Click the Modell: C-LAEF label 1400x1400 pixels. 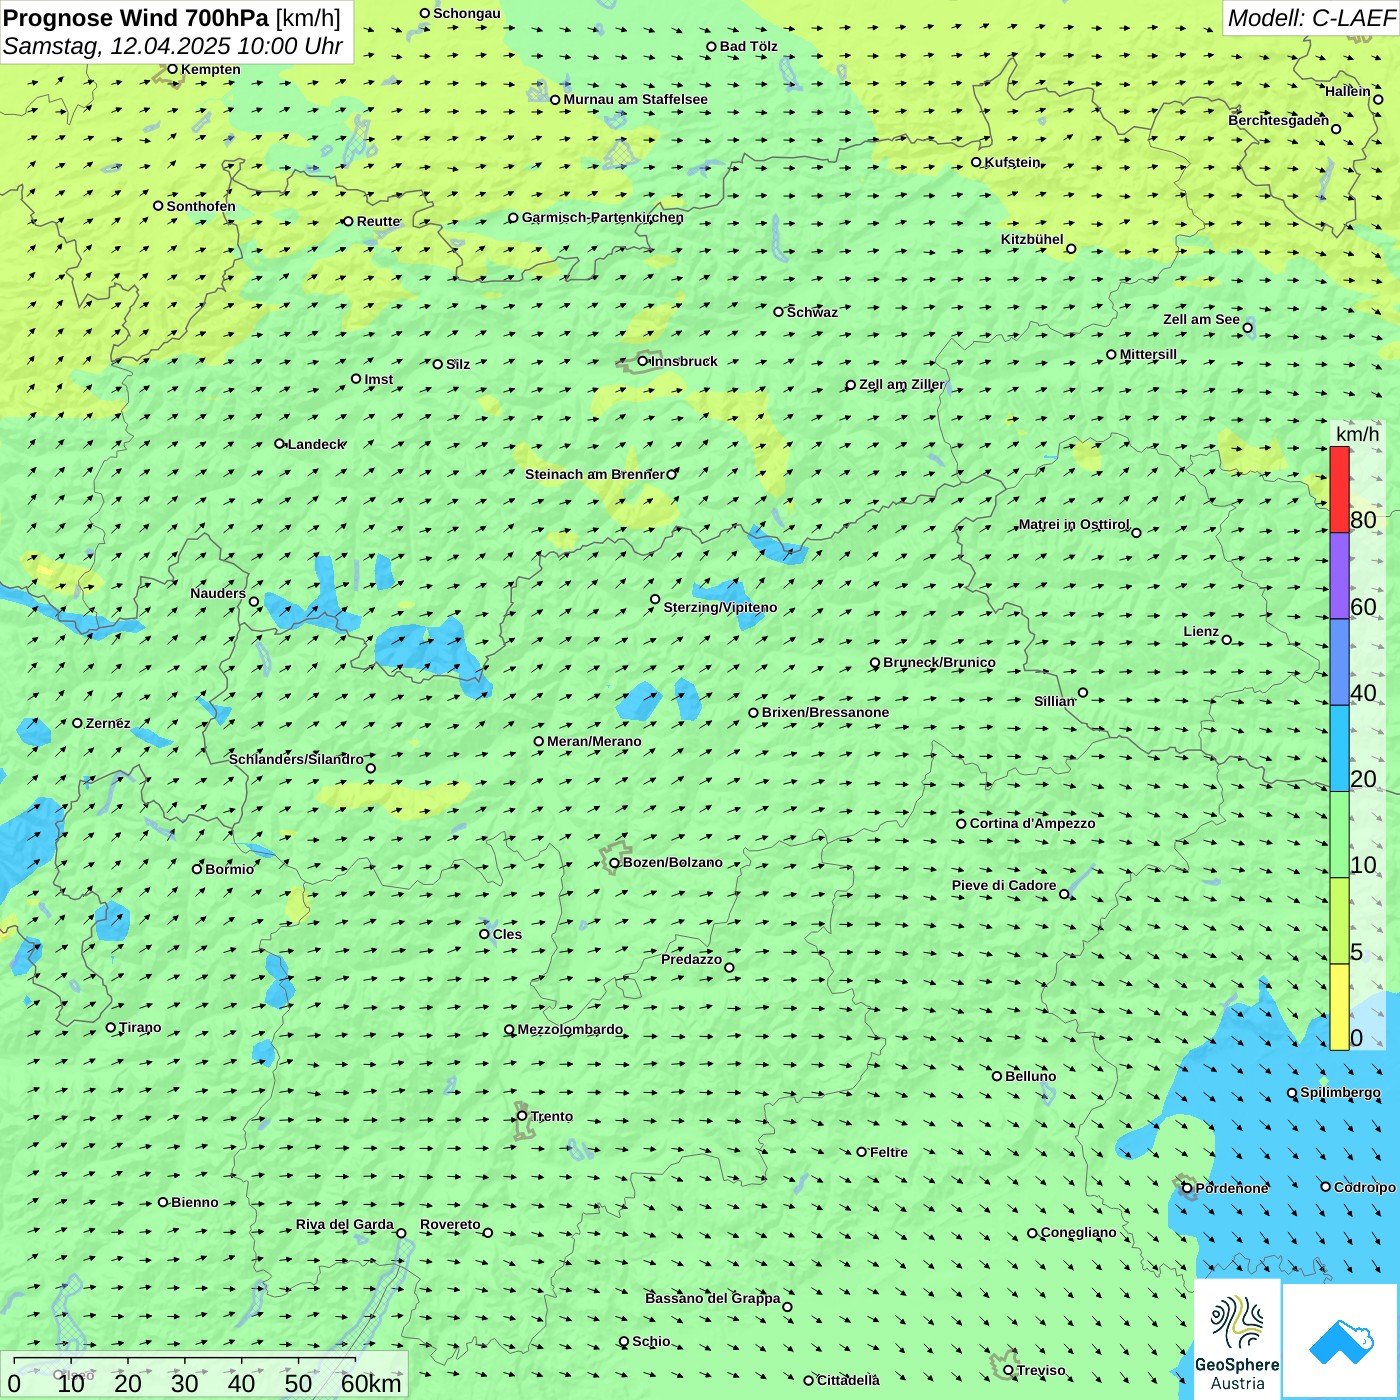[x=1311, y=18]
